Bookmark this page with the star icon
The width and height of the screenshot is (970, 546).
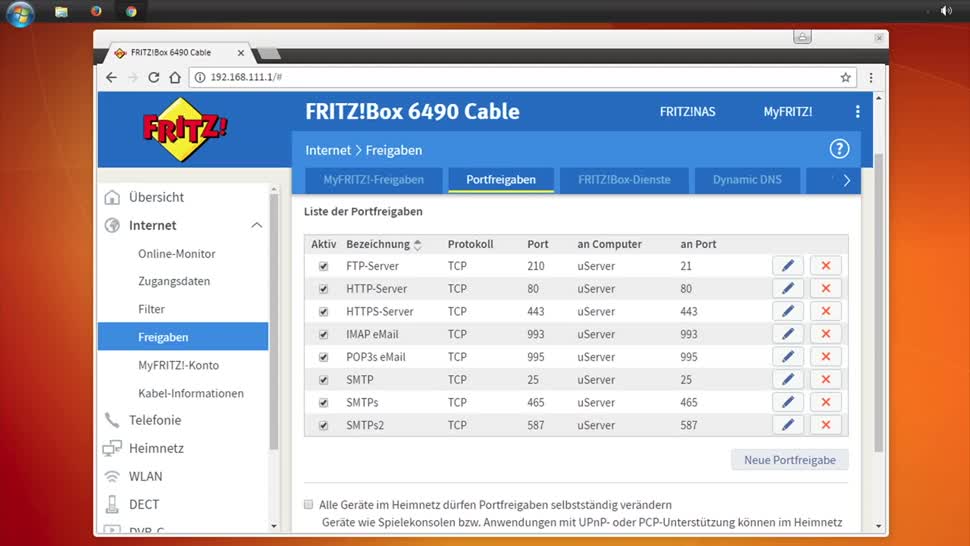point(846,77)
